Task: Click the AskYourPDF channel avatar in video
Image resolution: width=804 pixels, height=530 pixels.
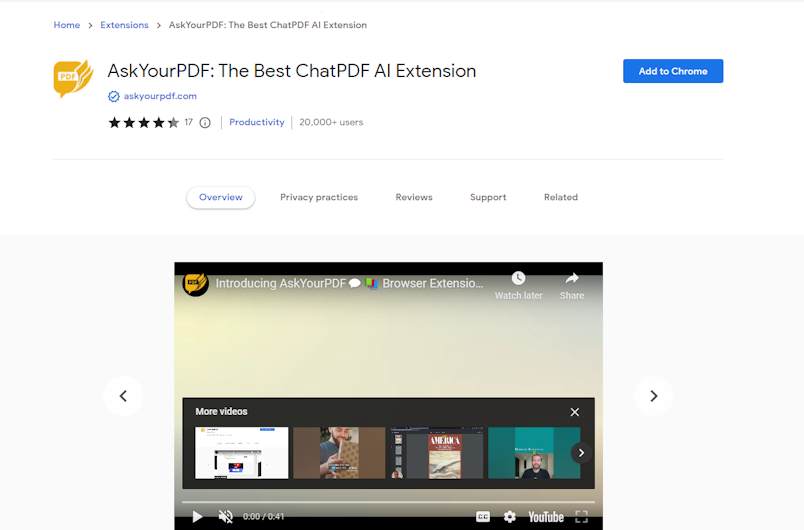Action: [195, 284]
